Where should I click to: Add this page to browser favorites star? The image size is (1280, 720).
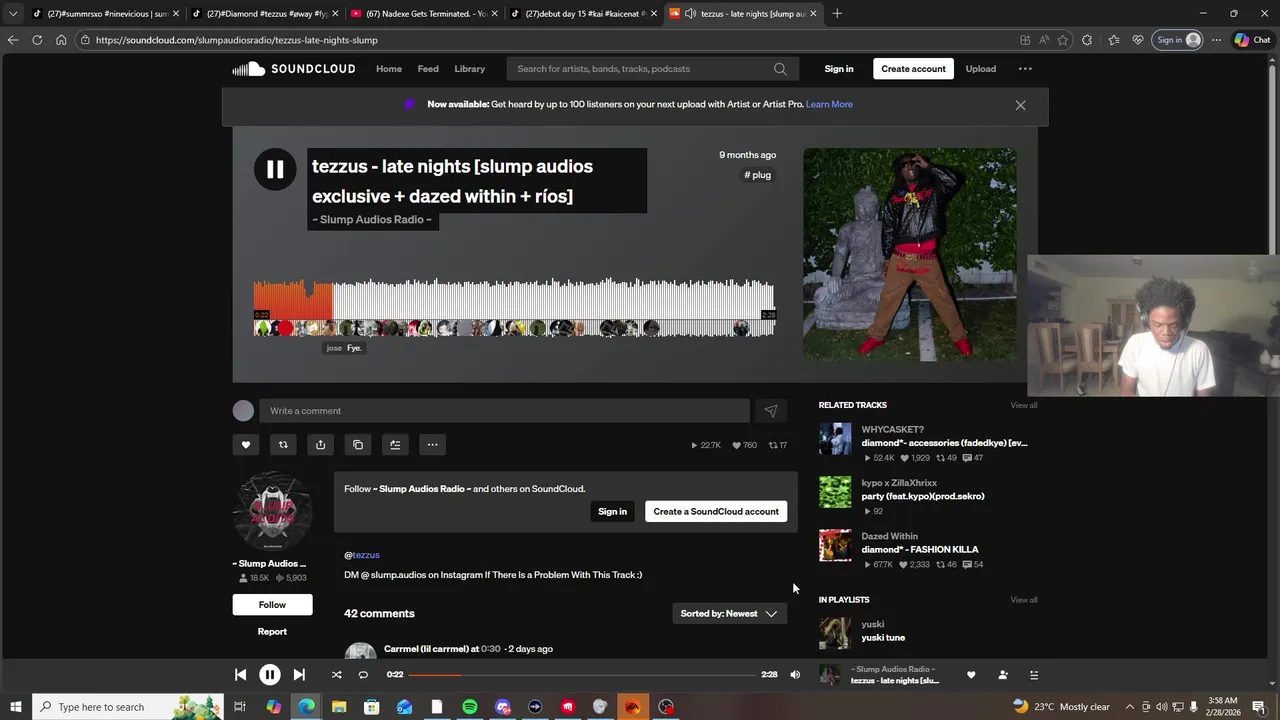click(x=1062, y=40)
